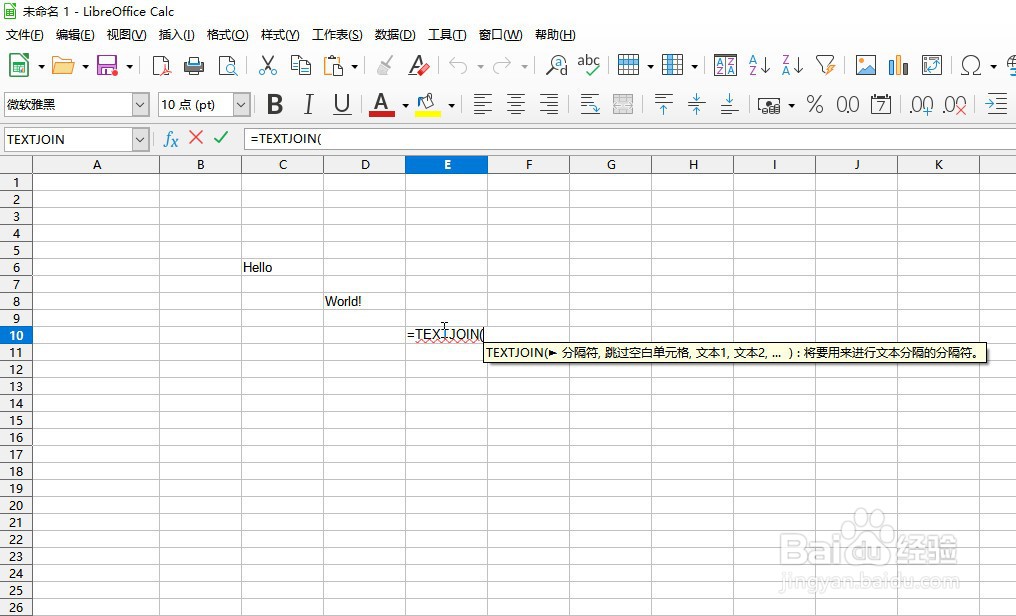Run the spelling check
The width and height of the screenshot is (1016, 616).
pos(588,65)
